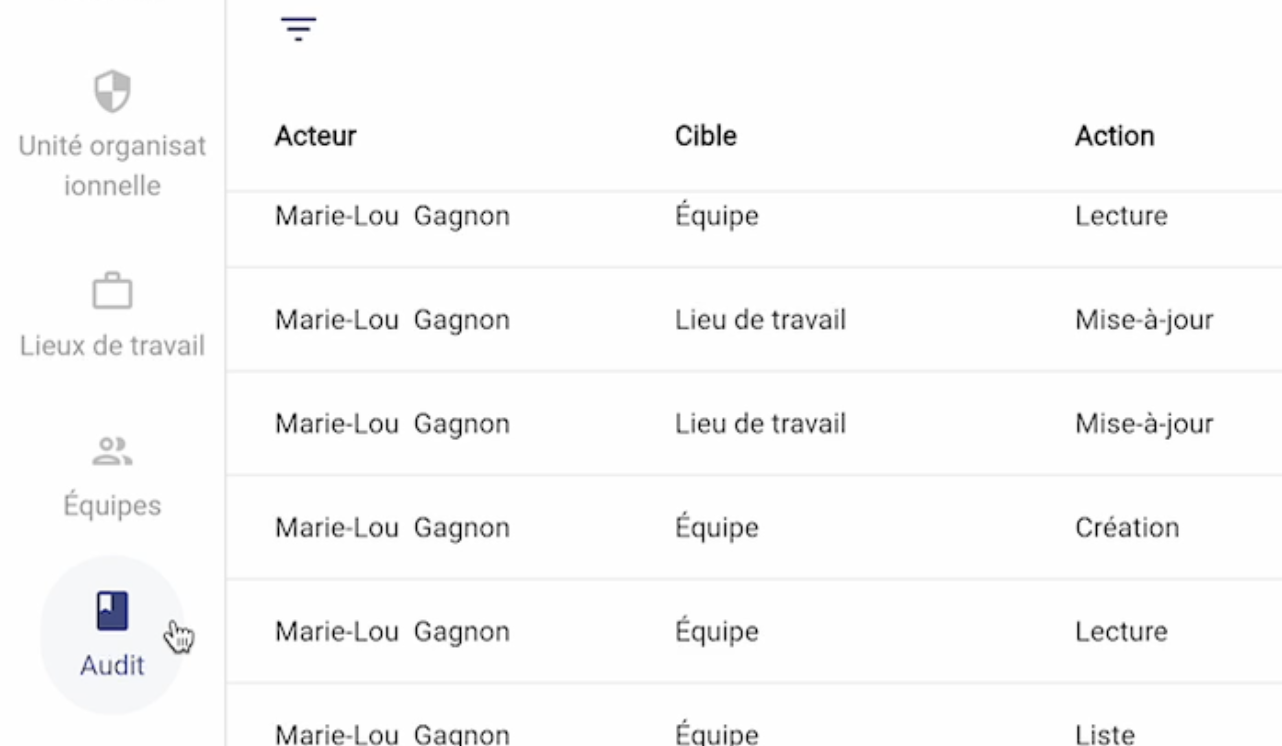The width and height of the screenshot is (1282, 746).
Task: Click the second Lieu de travail cell
Action: [760, 424]
